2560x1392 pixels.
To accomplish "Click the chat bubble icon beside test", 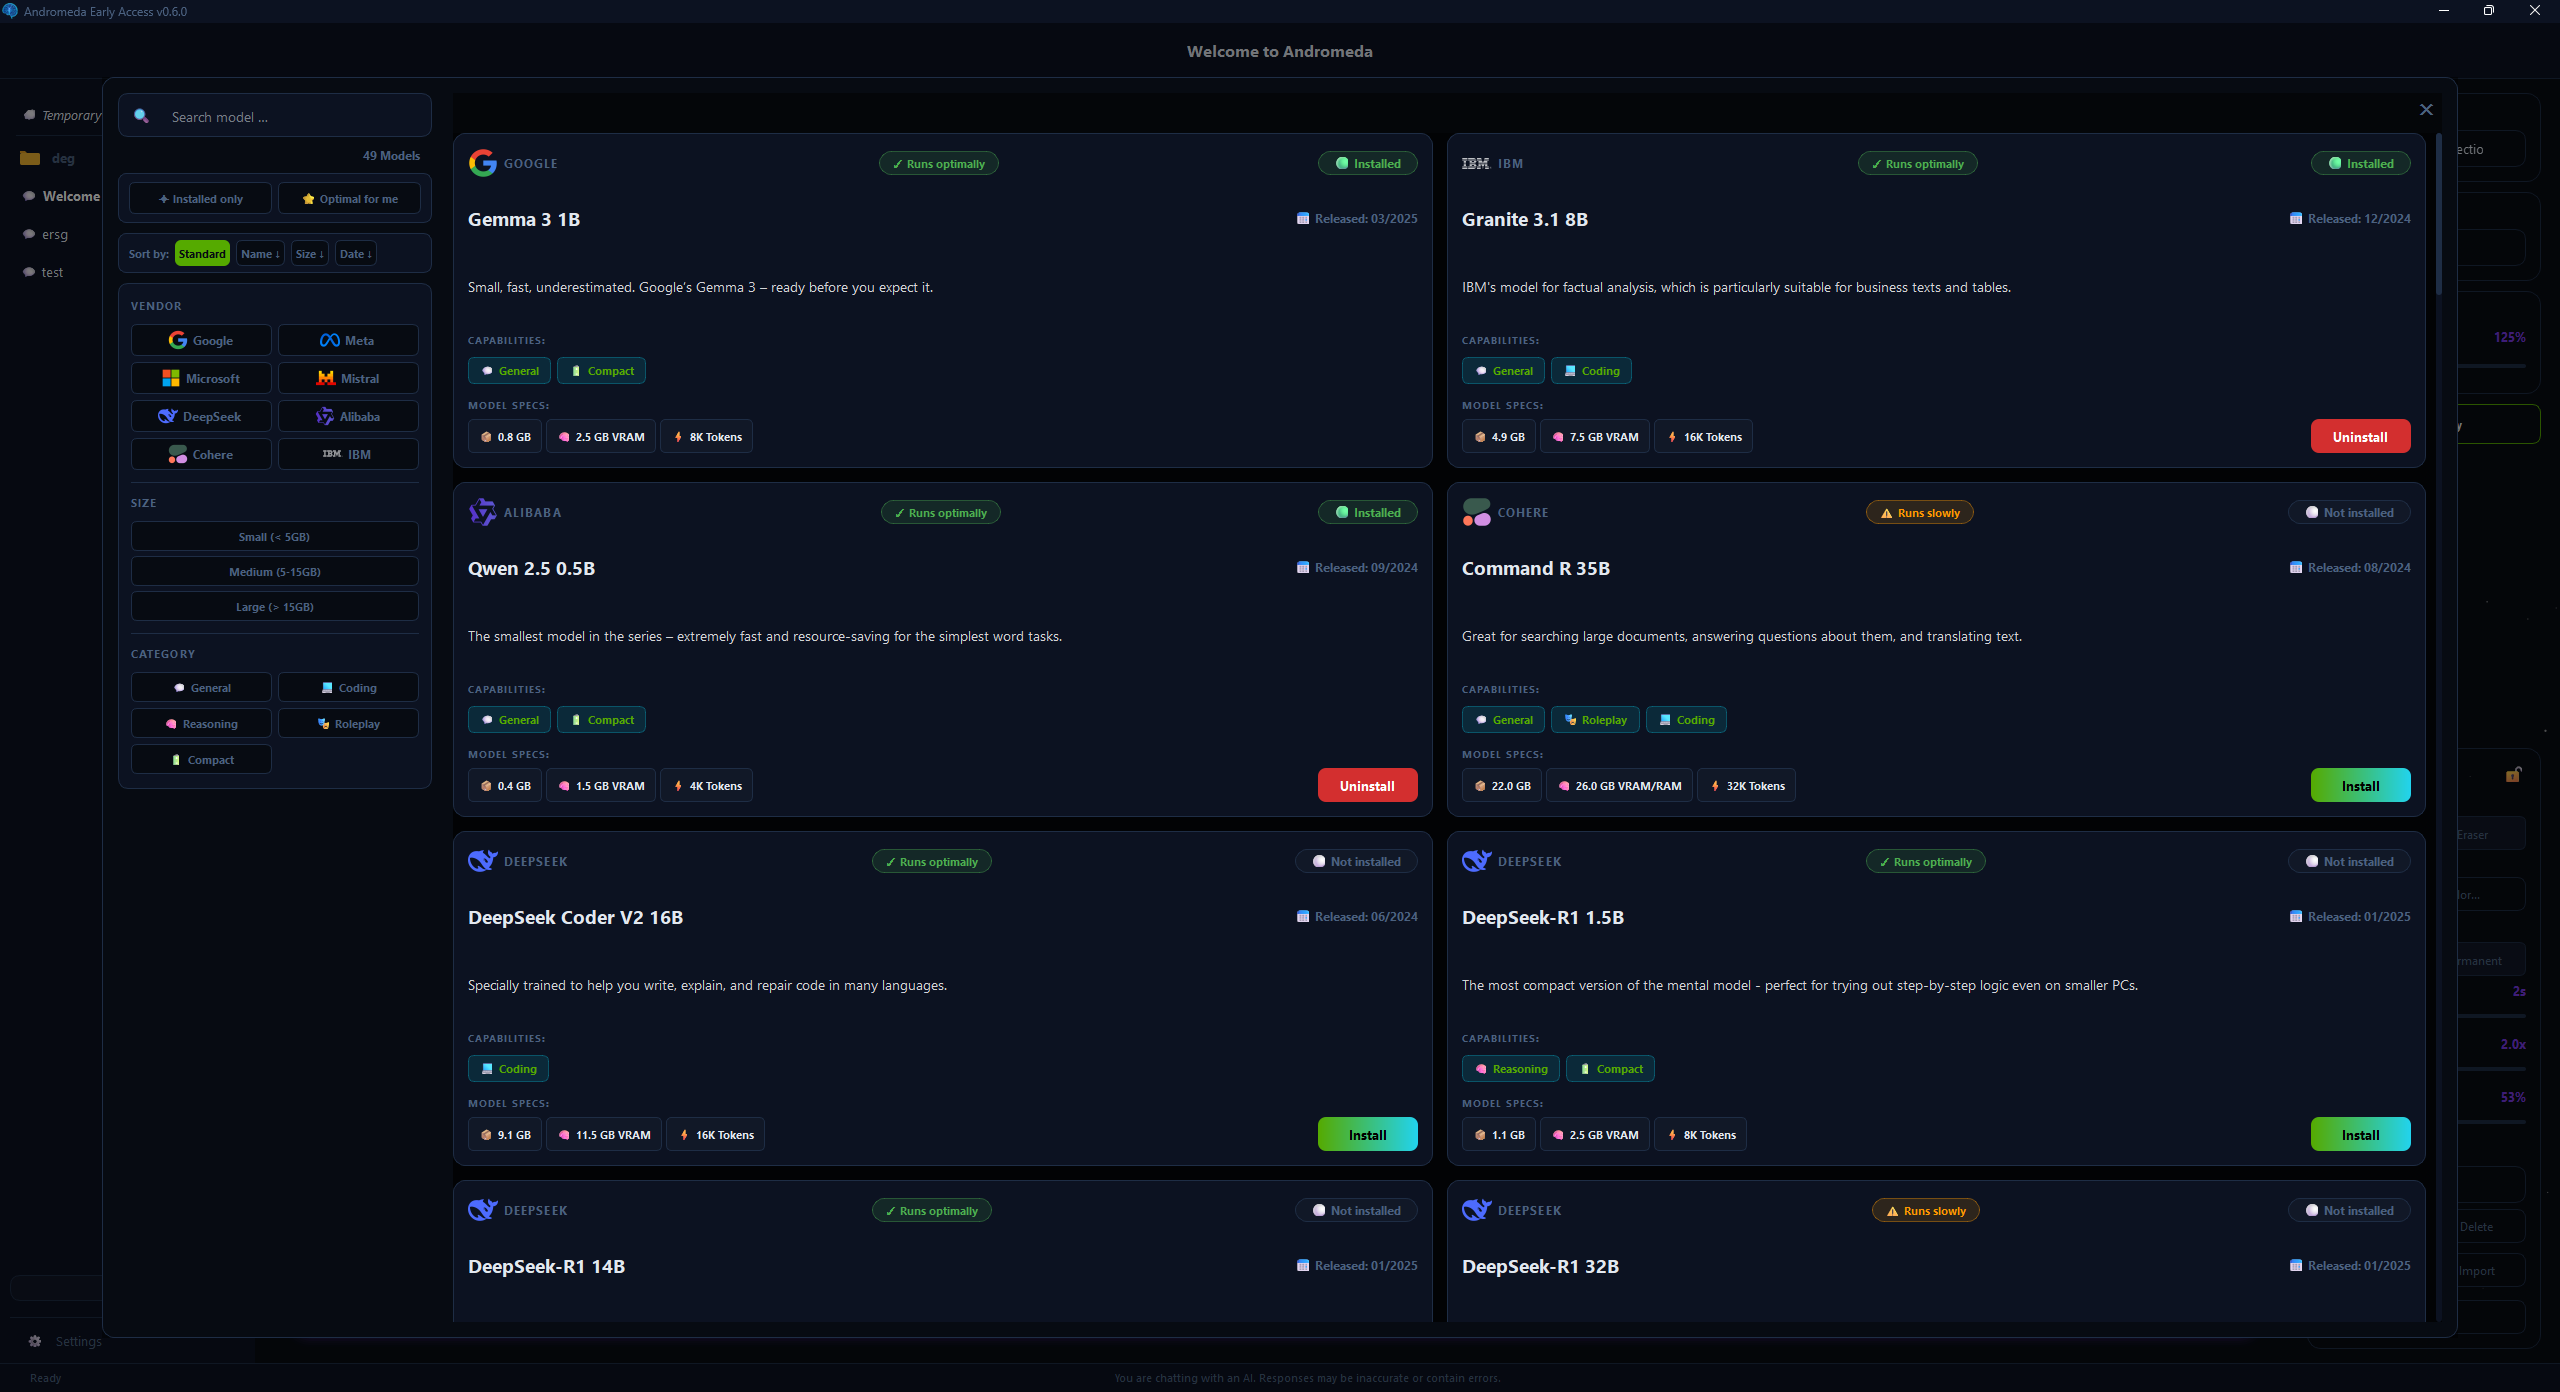I will click(x=29, y=272).
